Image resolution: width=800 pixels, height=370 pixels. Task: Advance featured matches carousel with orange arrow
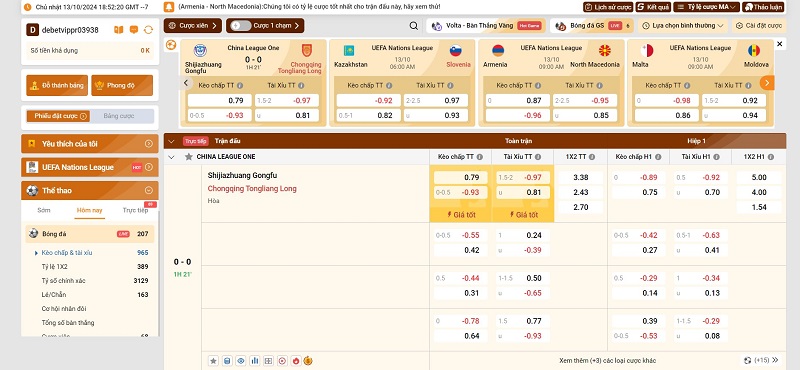[x=766, y=83]
